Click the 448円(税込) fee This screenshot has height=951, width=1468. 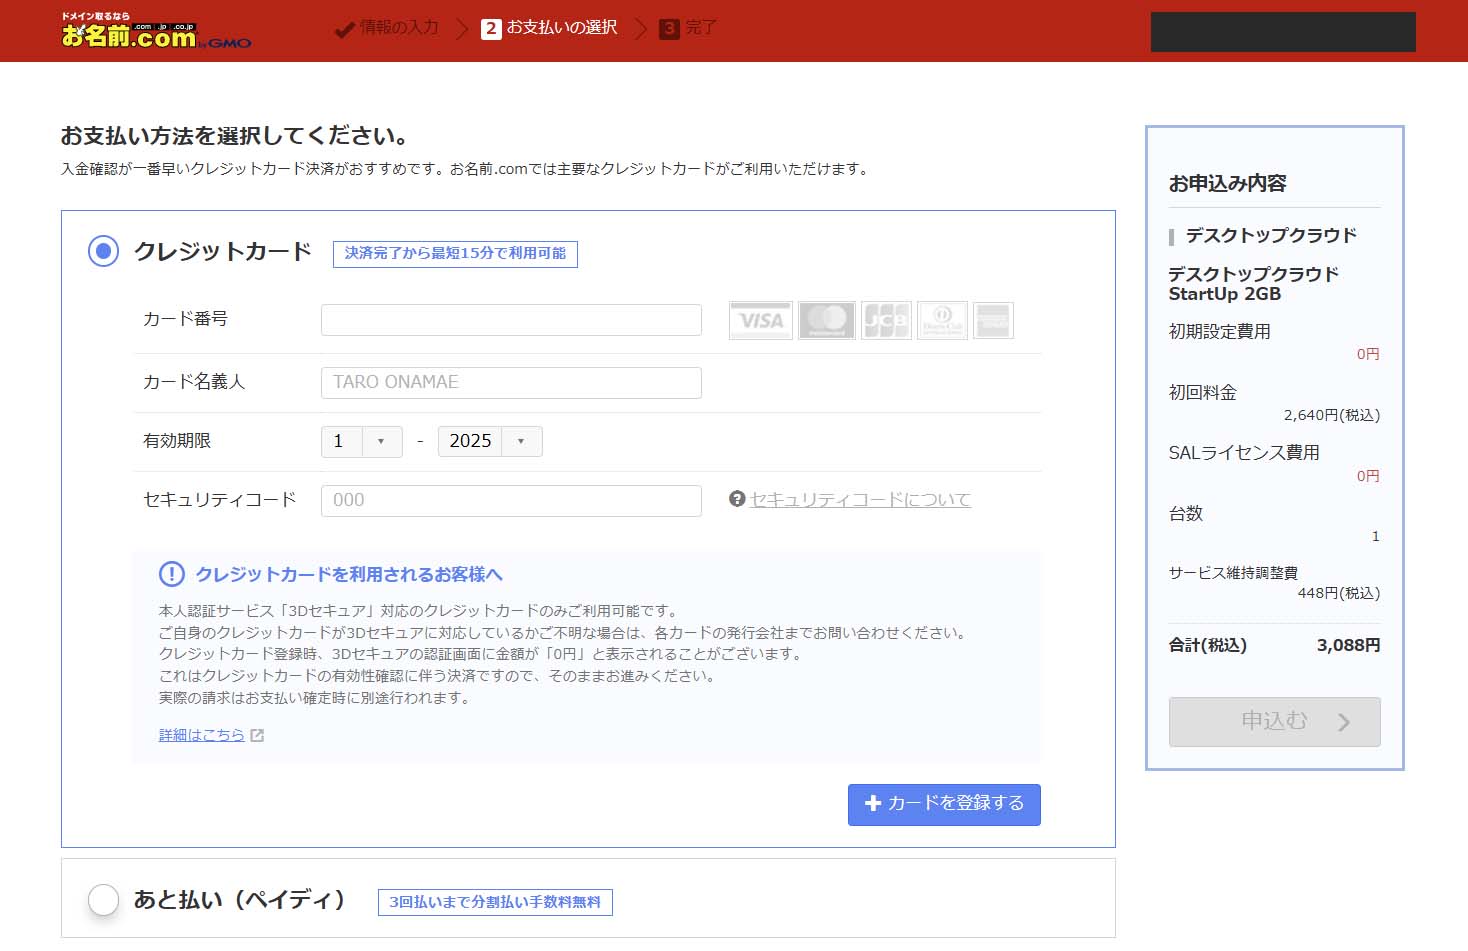tap(1338, 593)
